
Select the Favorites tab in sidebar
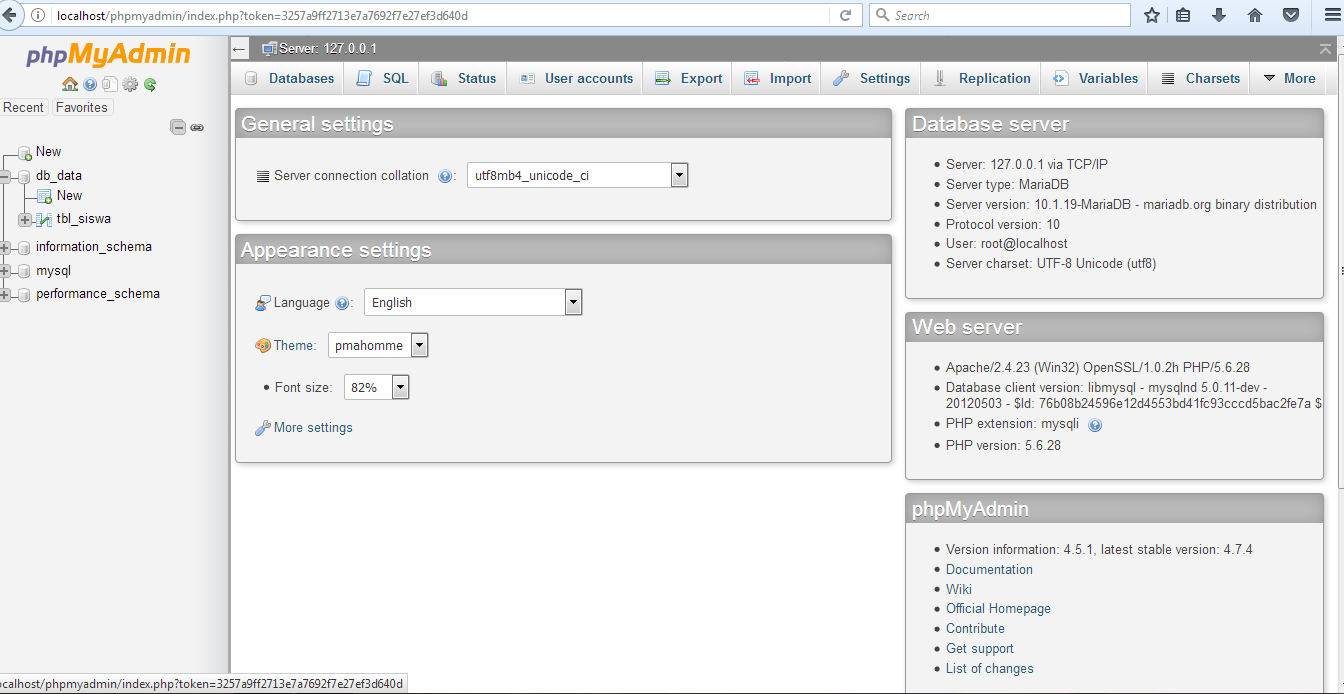[82, 107]
